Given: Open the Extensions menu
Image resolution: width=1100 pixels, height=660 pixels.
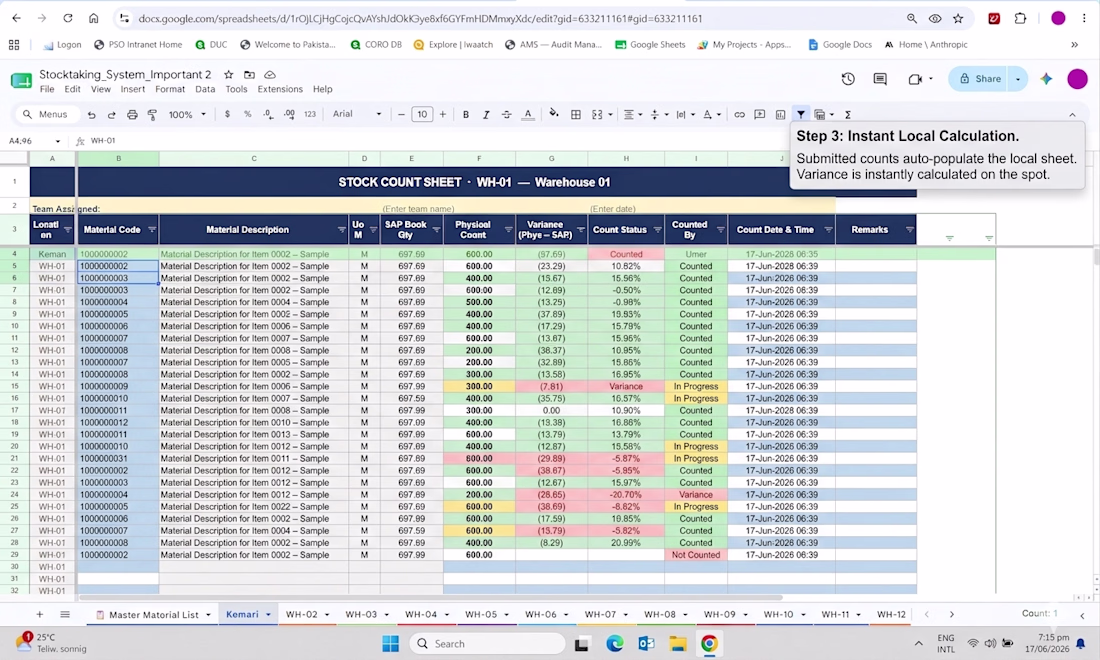Looking at the screenshot, I should 280,89.
